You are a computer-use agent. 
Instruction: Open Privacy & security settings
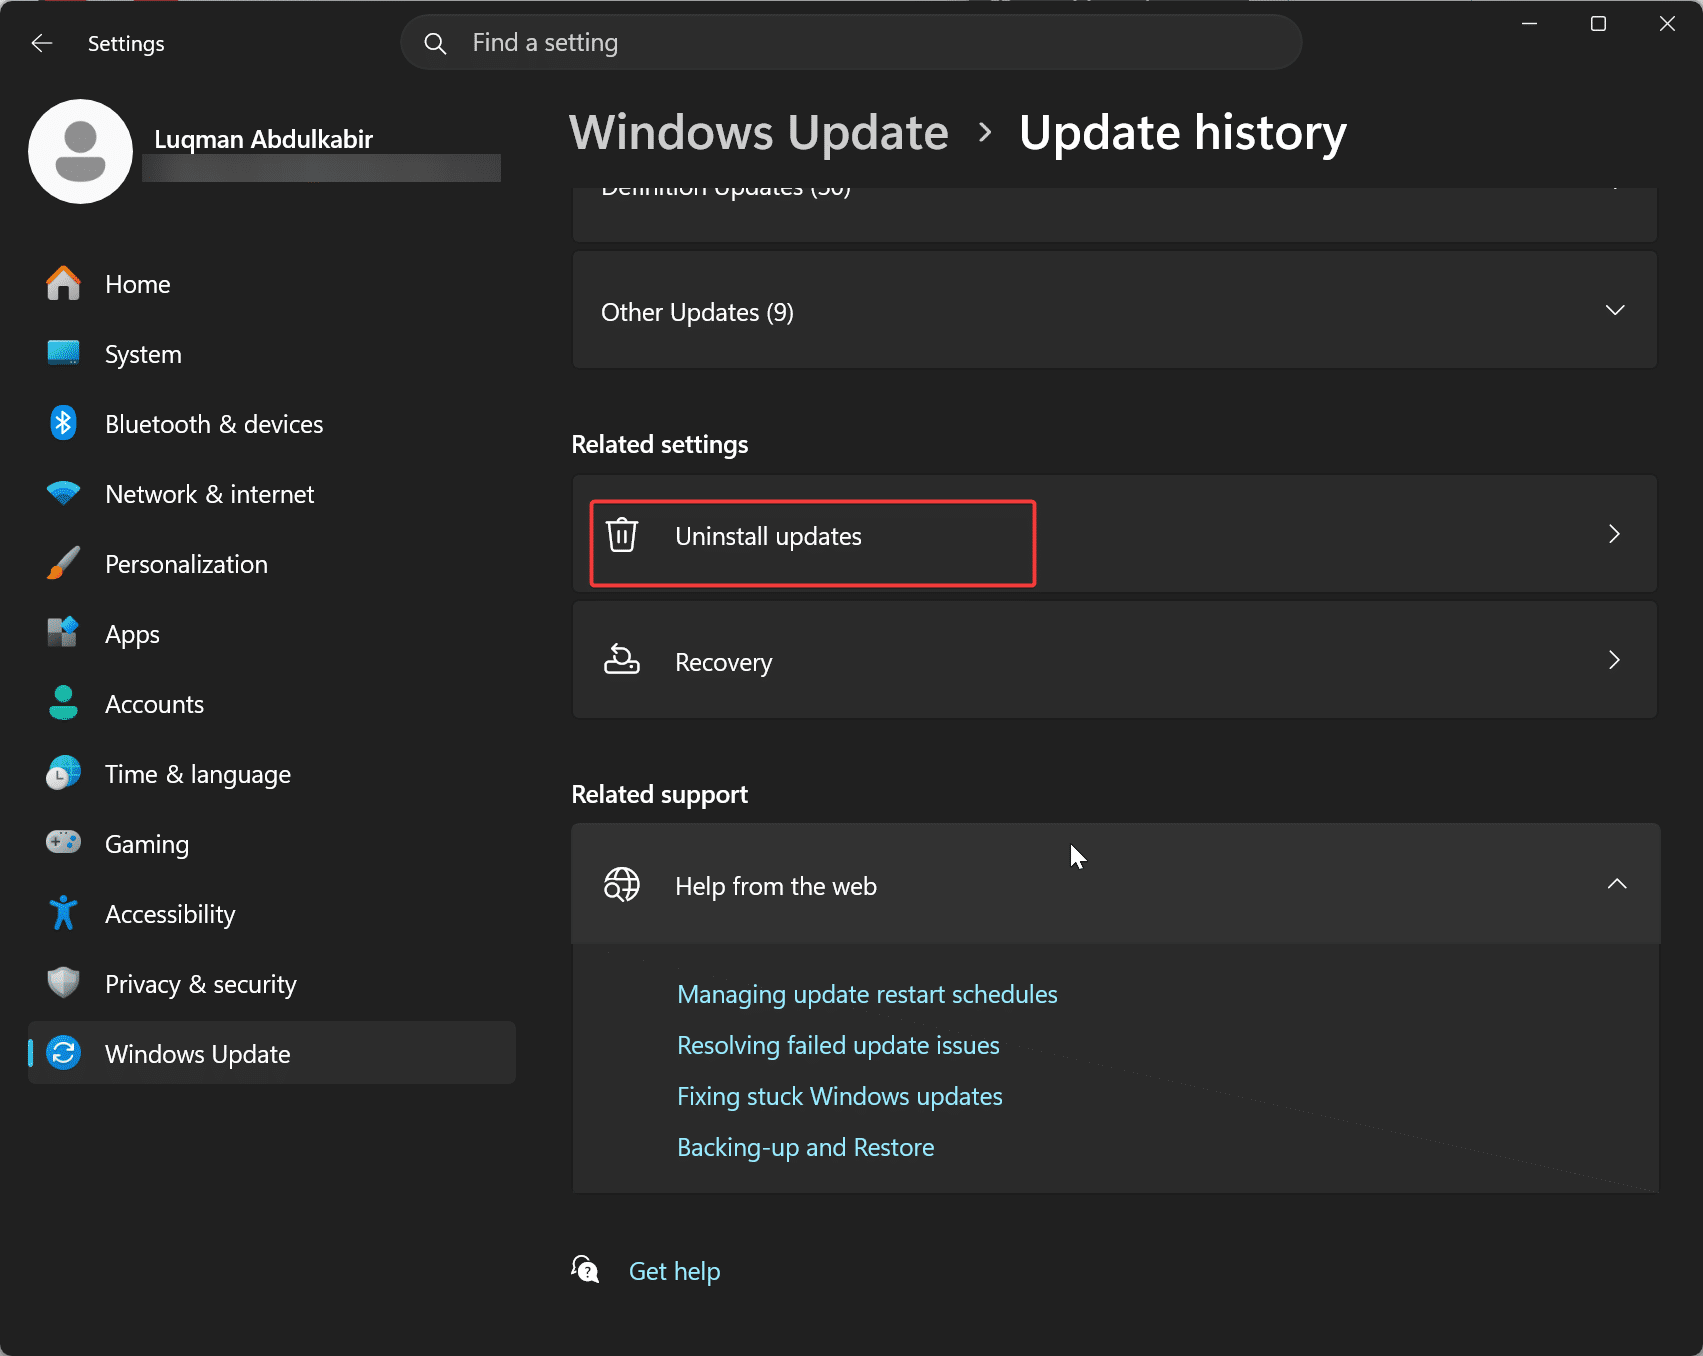(x=272, y=984)
